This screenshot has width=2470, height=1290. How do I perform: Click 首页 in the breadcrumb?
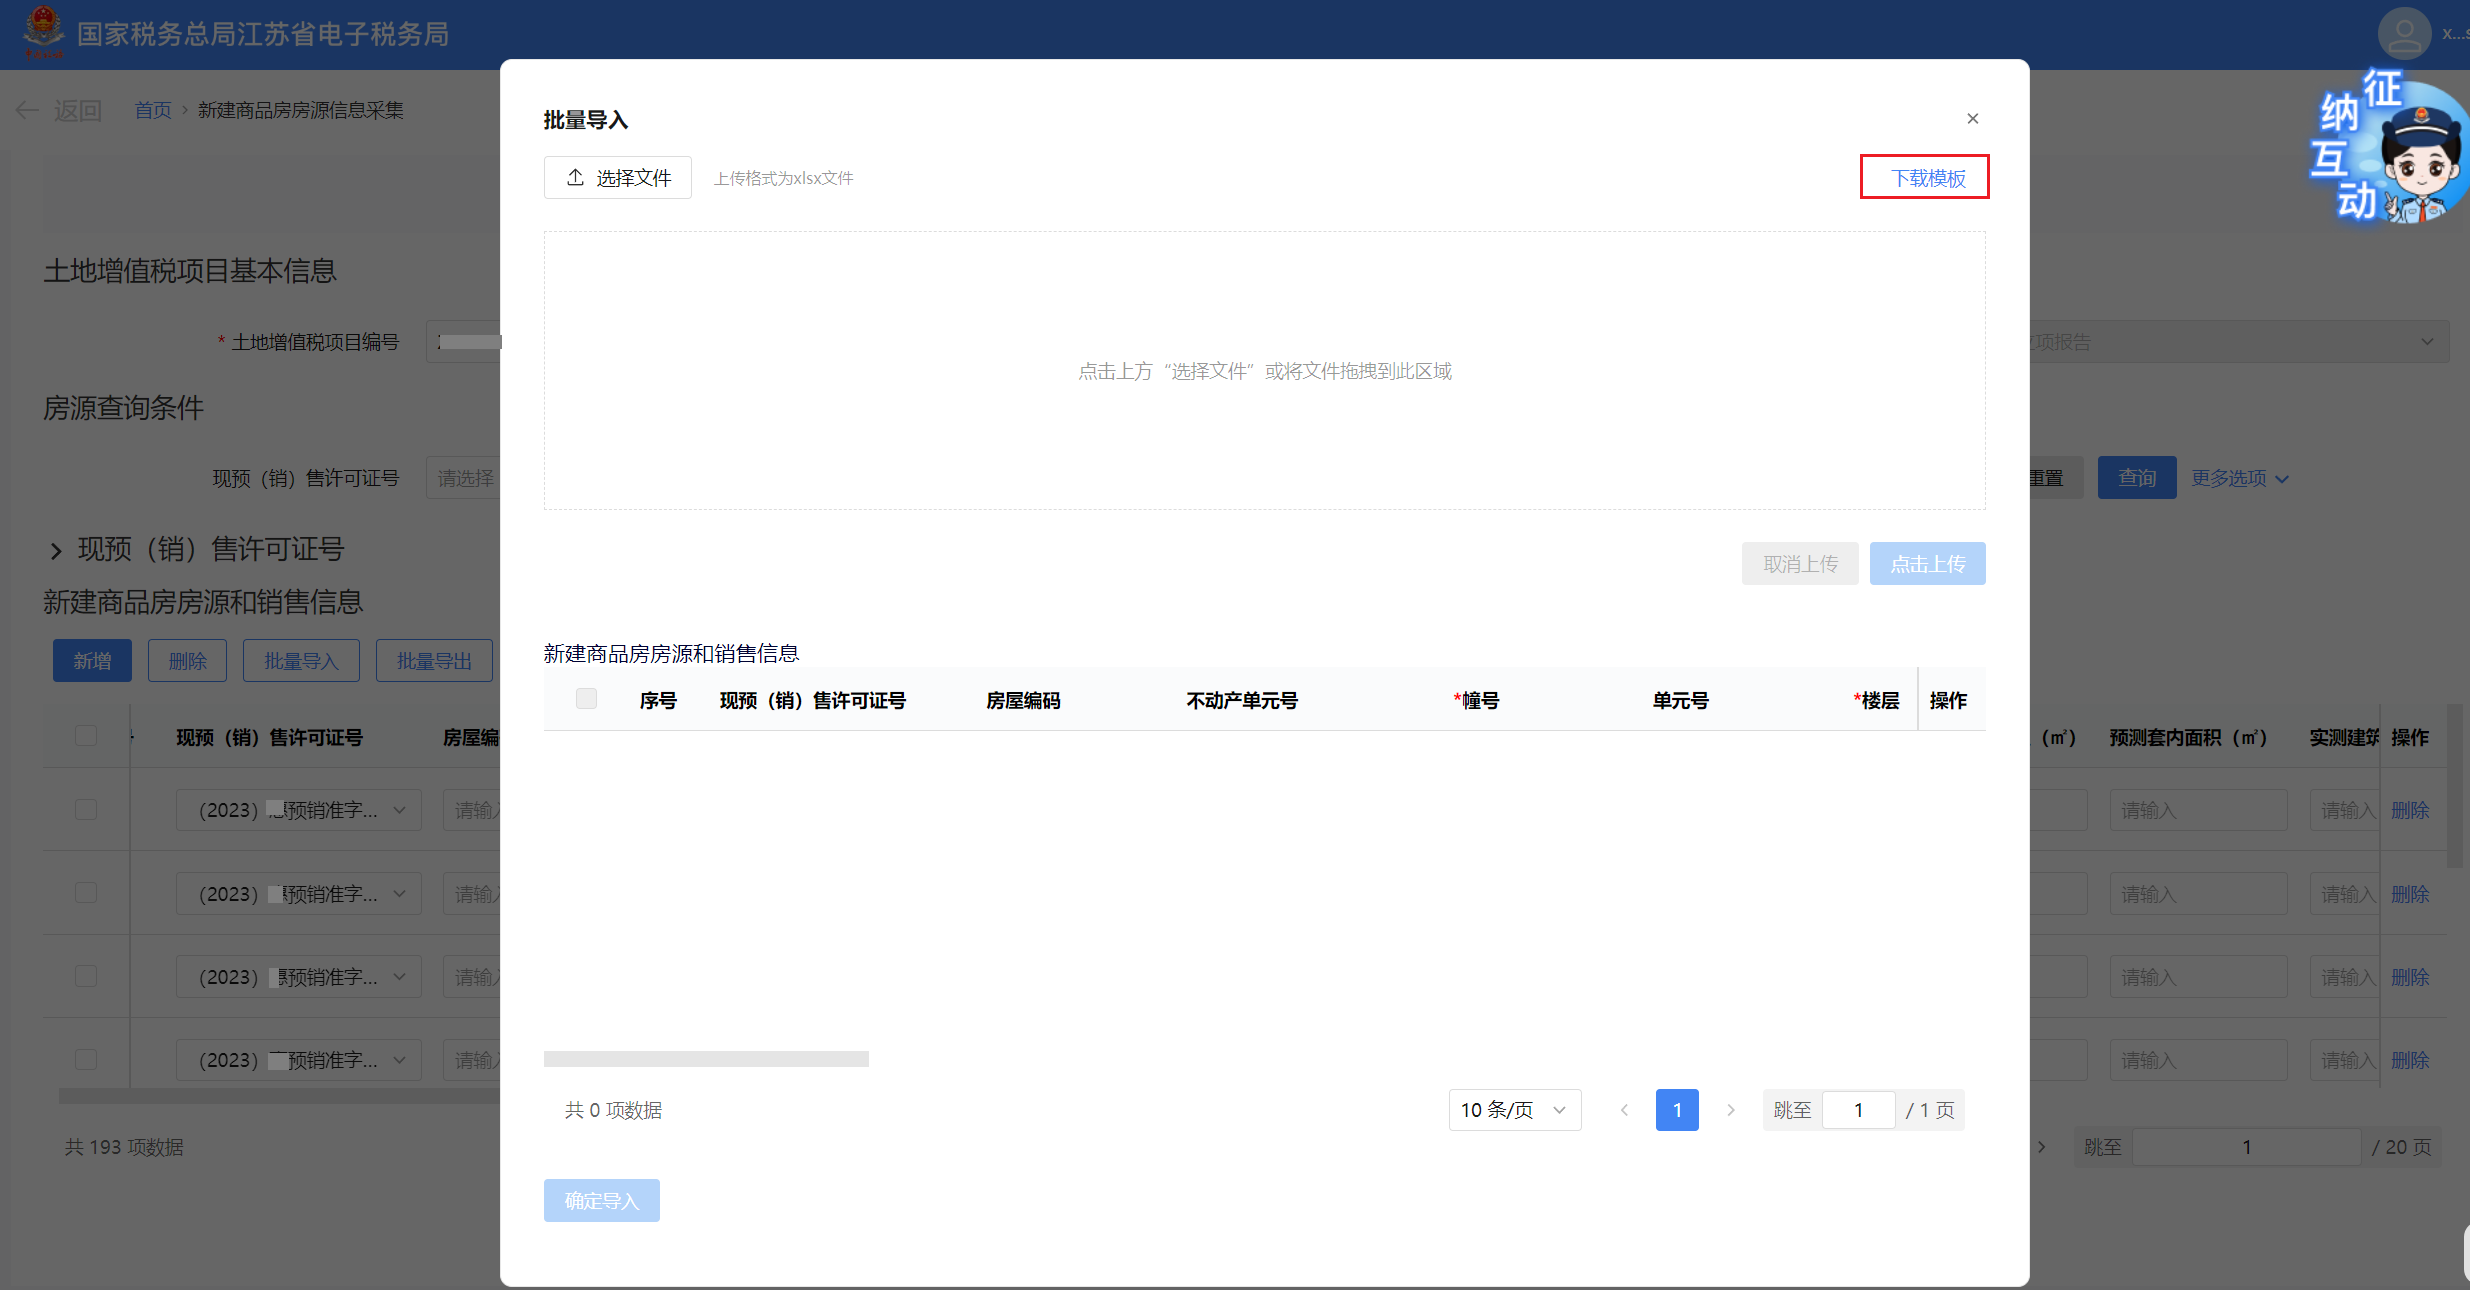(153, 110)
